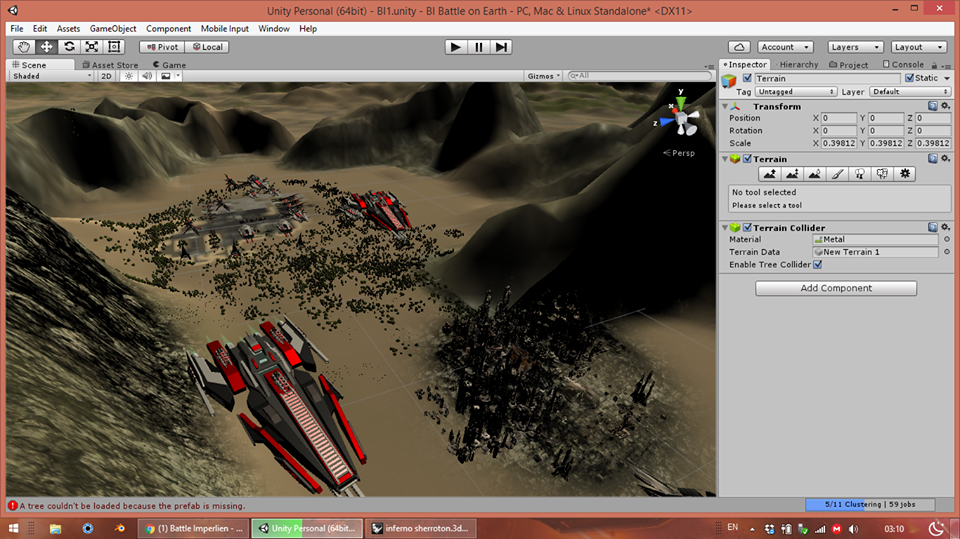
Task: Open the Inspector panel options menu
Action: (x=947, y=65)
